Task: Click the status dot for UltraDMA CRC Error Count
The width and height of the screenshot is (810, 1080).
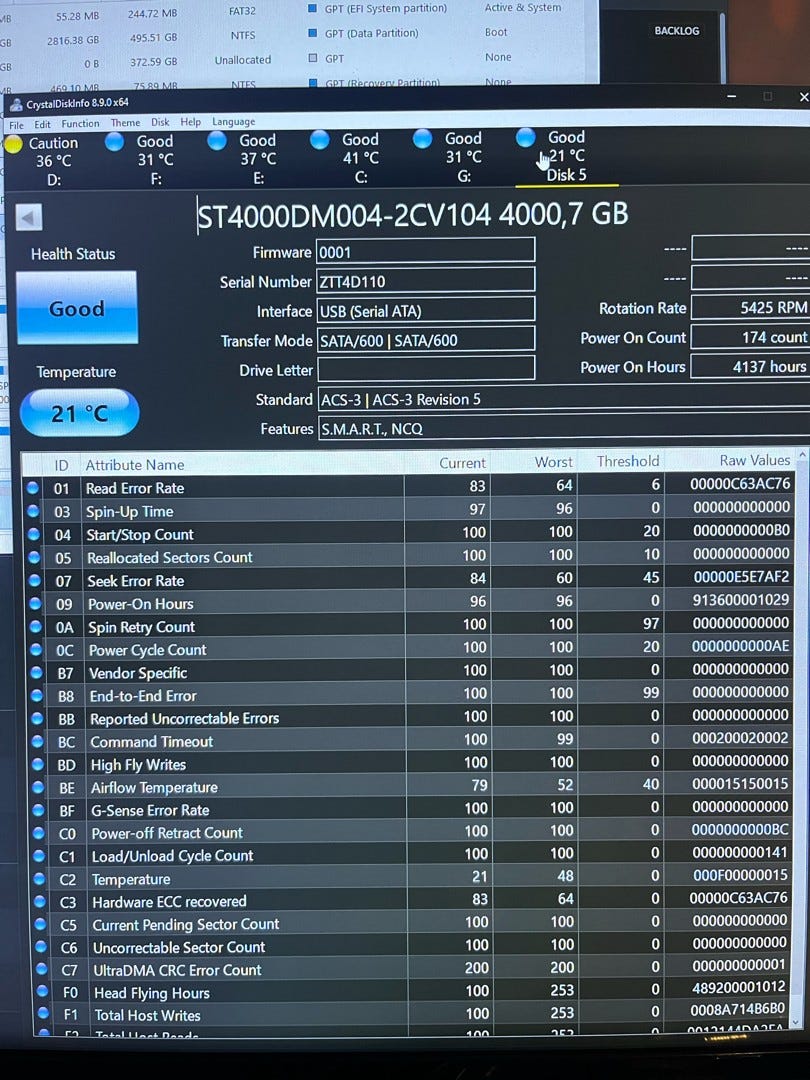Action: [x=42, y=970]
